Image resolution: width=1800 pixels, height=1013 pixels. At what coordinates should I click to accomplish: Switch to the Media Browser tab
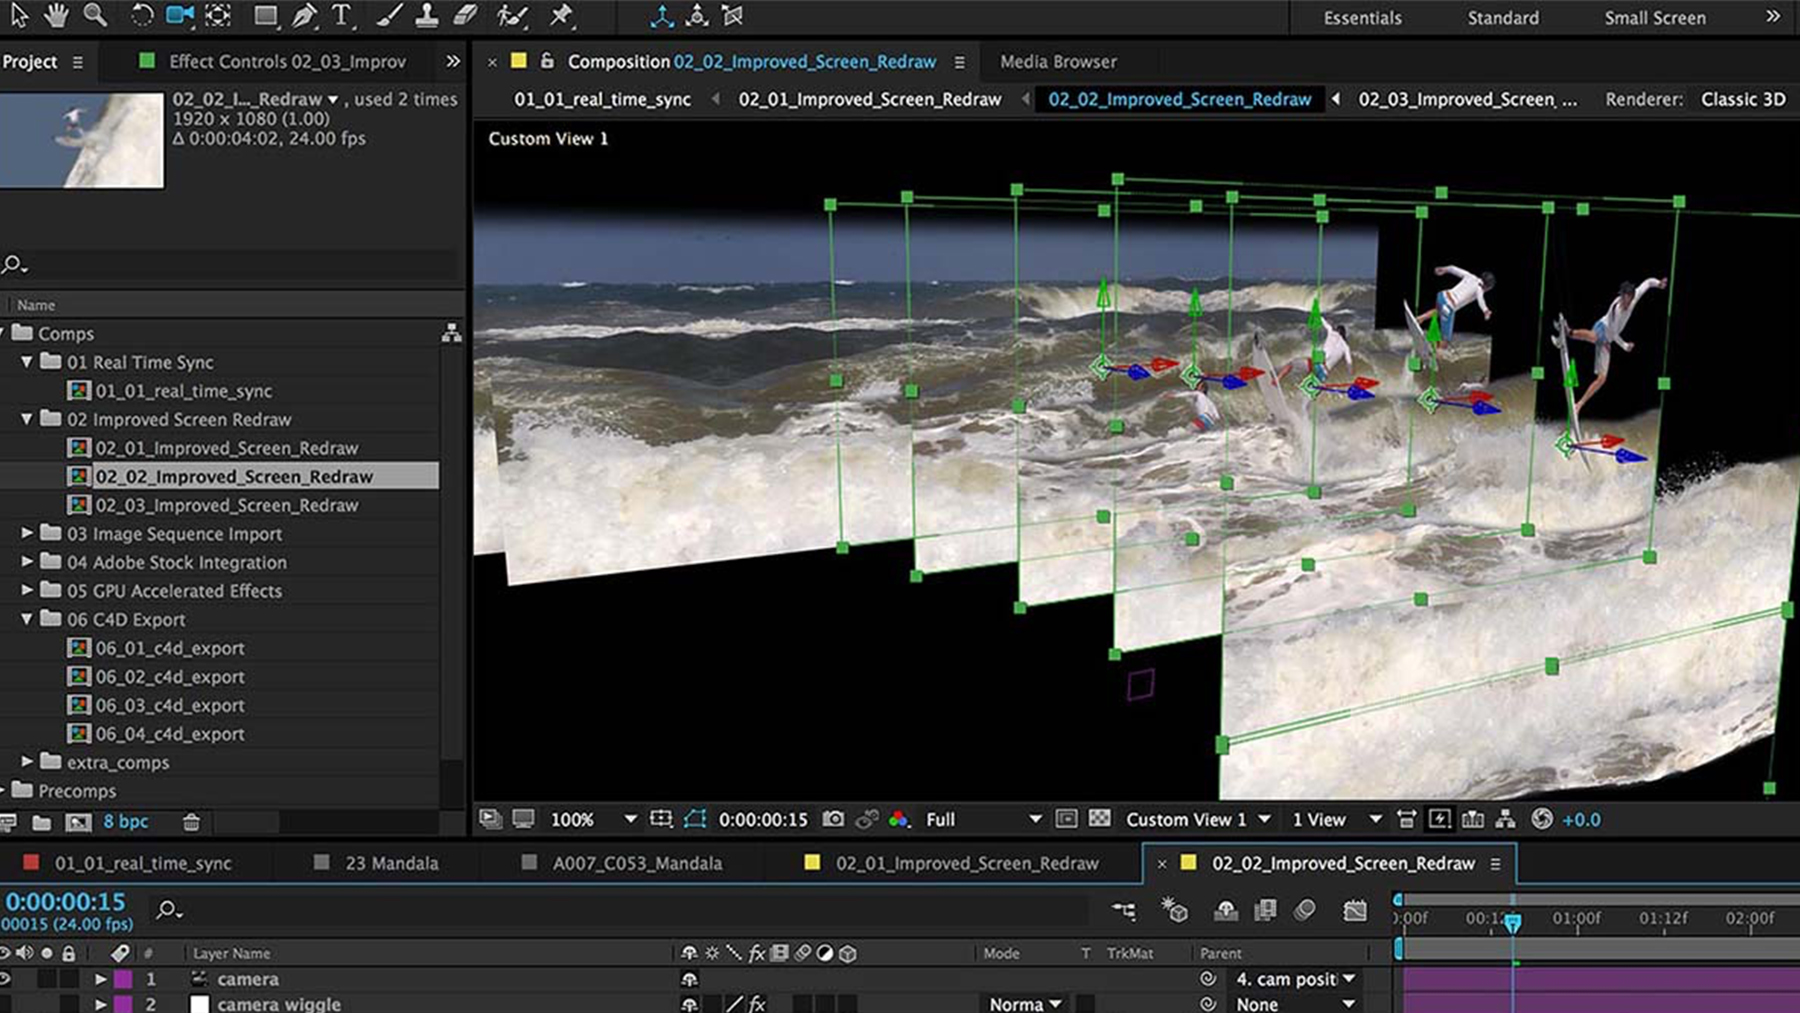click(1058, 61)
